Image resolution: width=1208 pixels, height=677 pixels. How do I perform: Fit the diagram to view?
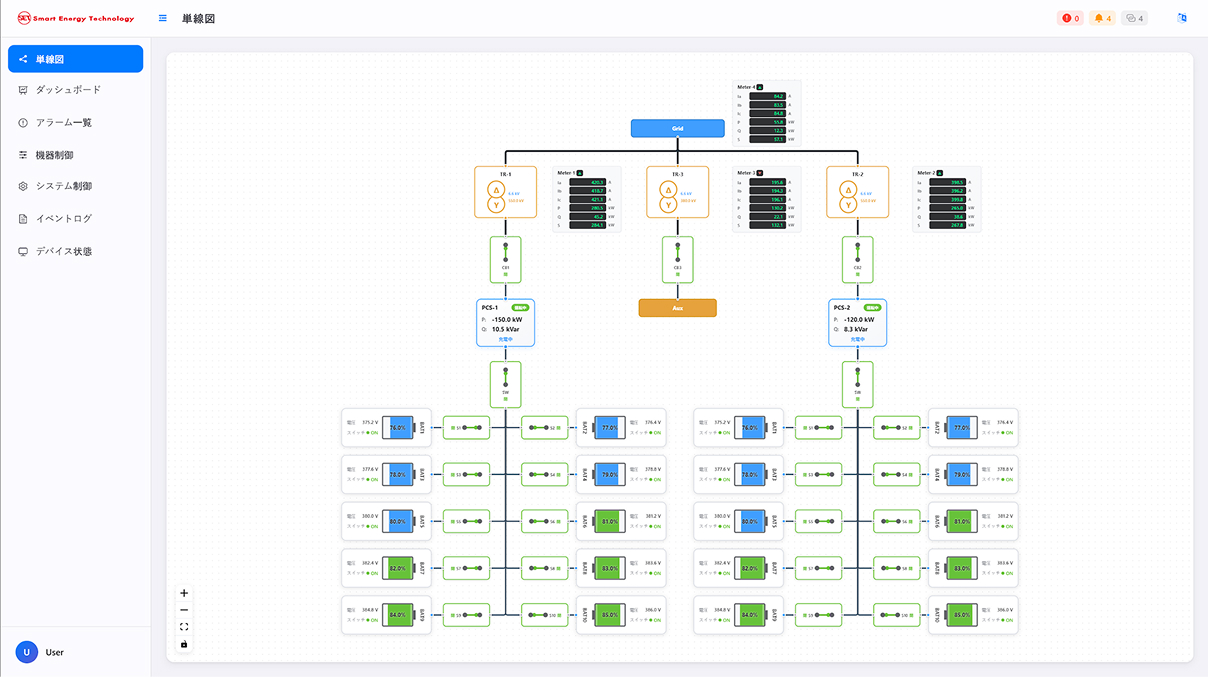pyautogui.click(x=184, y=627)
